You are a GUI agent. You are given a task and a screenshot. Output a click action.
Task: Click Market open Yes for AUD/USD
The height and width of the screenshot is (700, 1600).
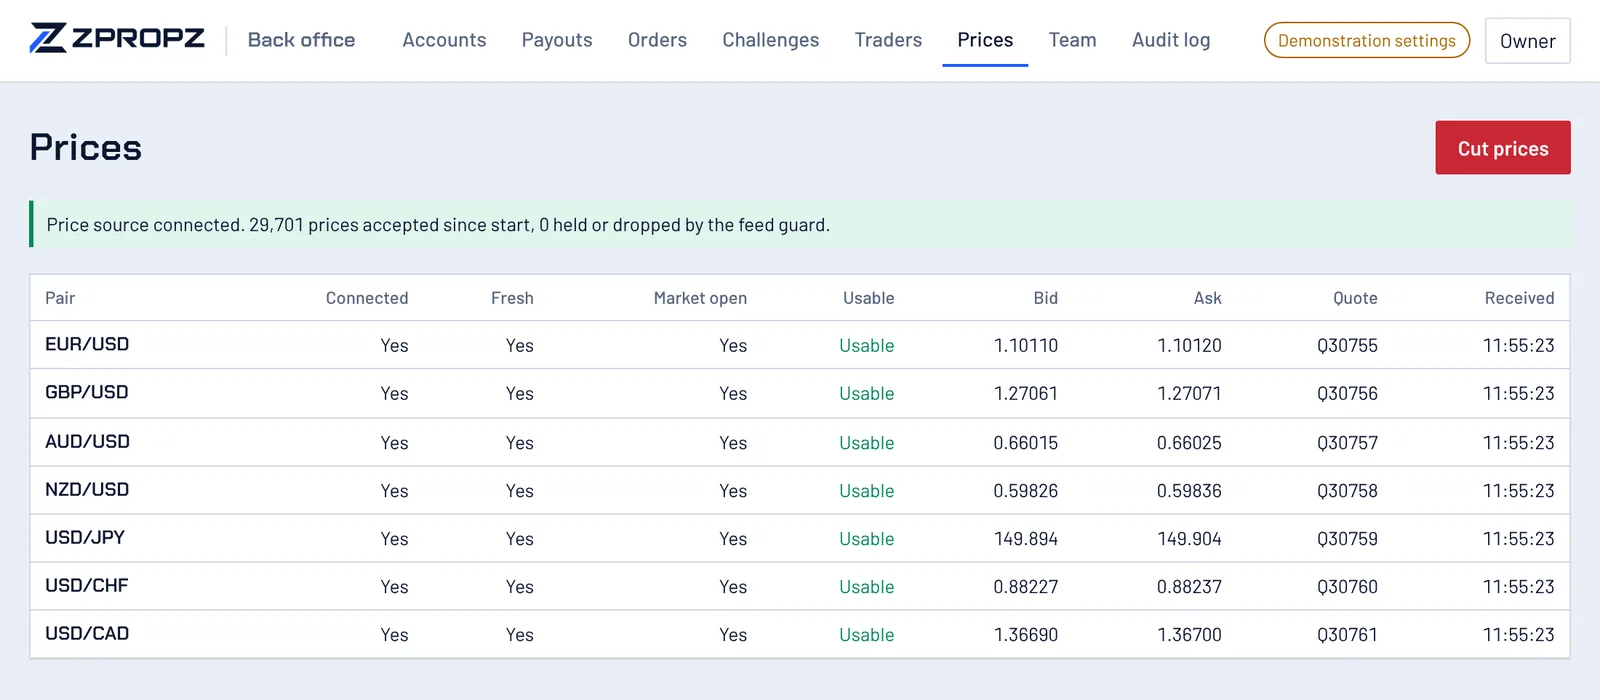tap(733, 442)
